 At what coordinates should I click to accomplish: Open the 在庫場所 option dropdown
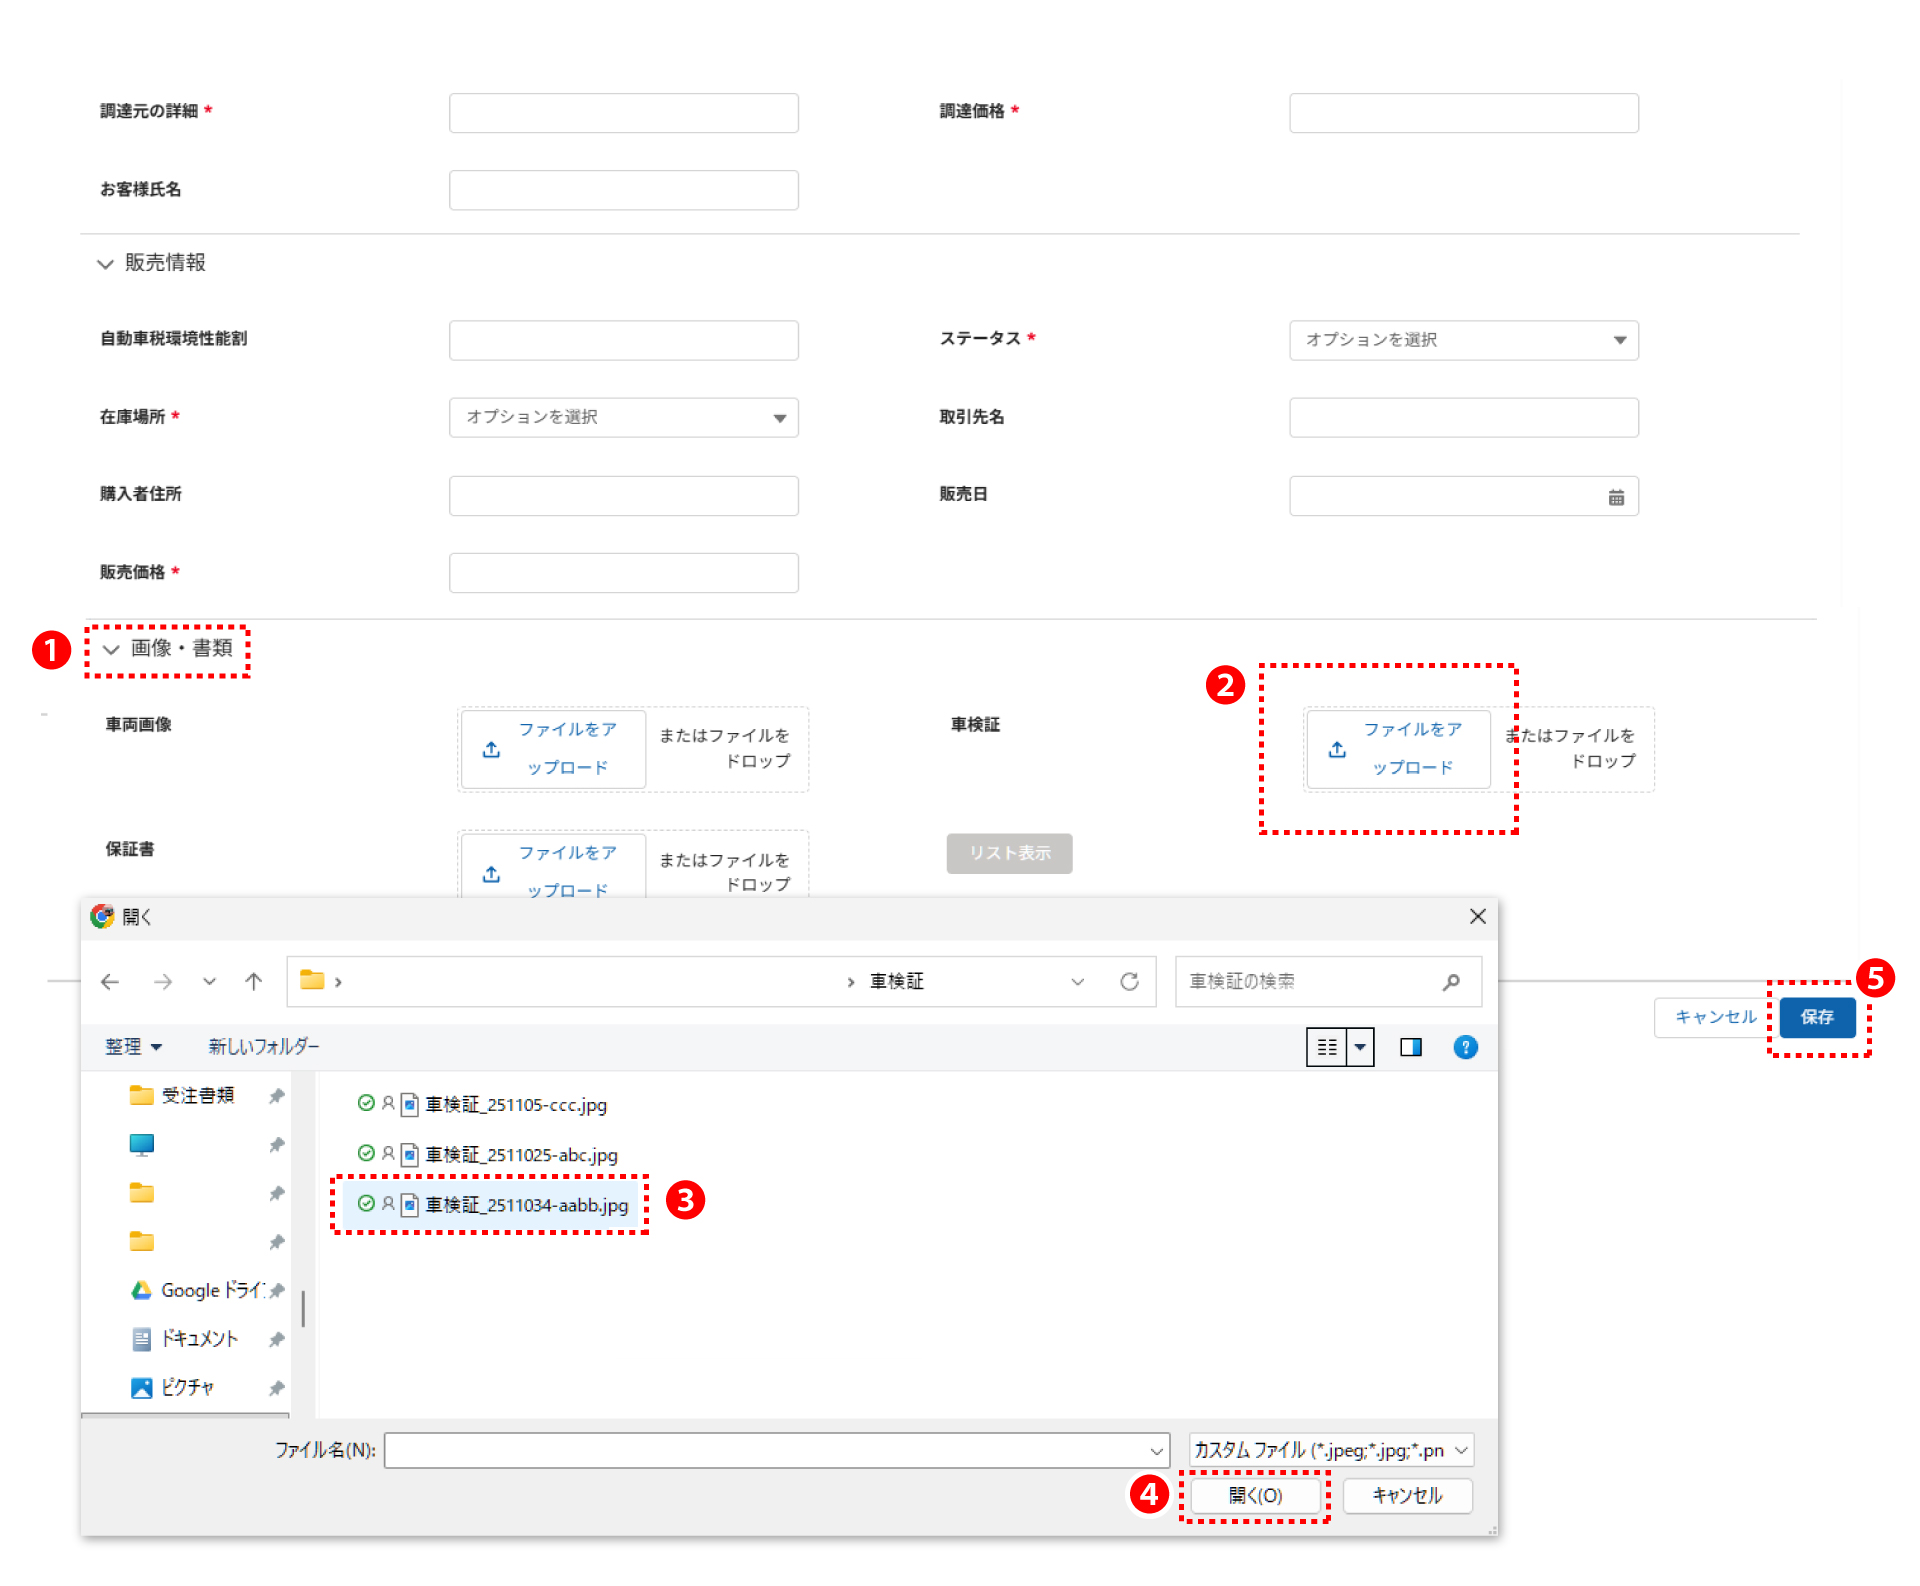pos(623,417)
